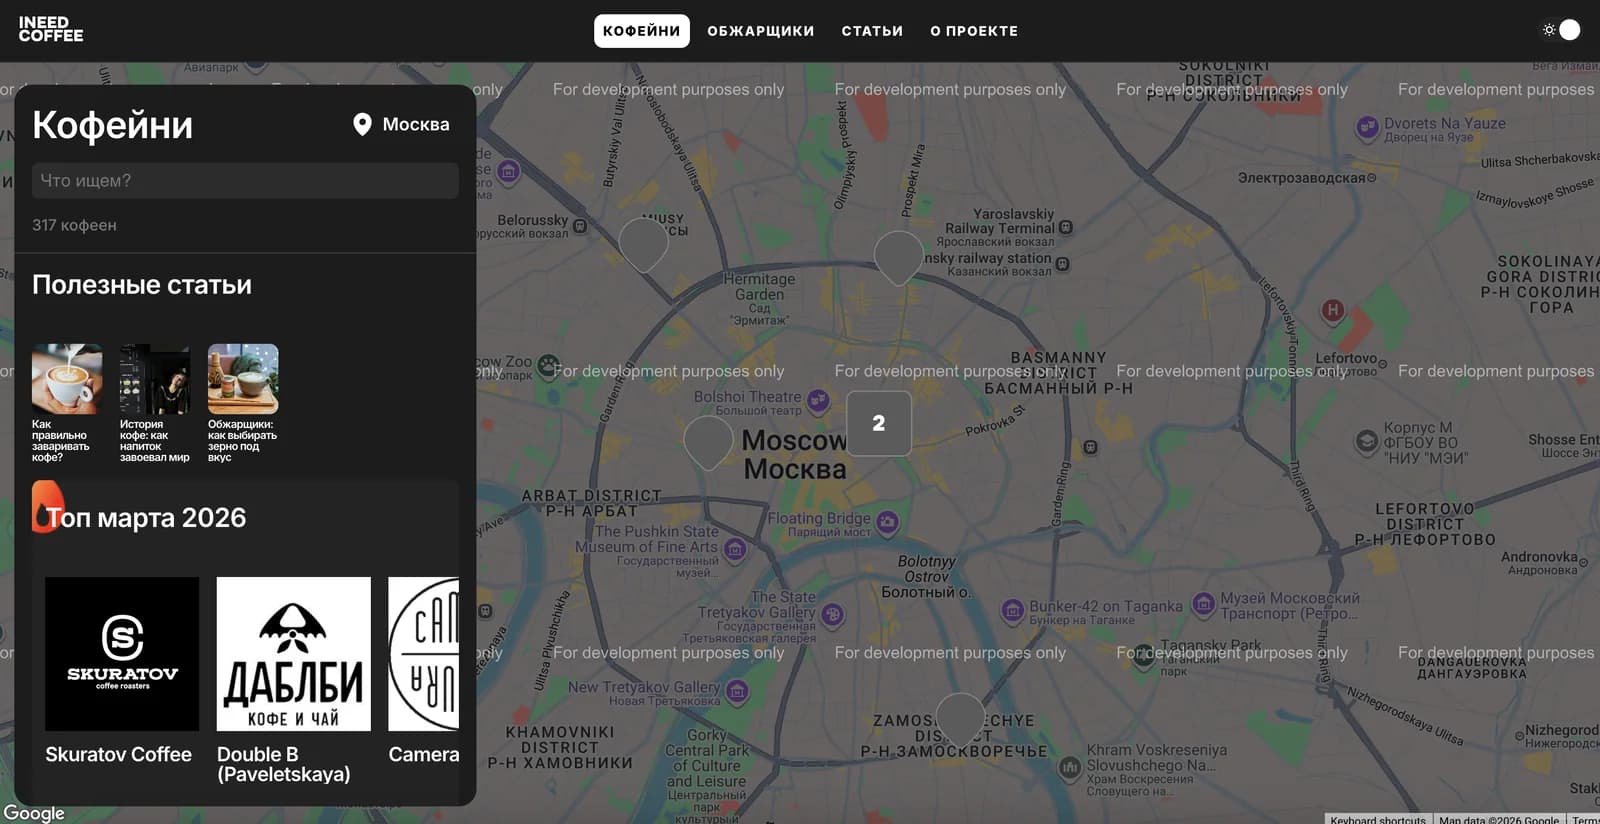Image resolution: width=1600 pixels, height=824 pixels.
Task: Click the map cluster marker labeled 2
Action: point(878,423)
